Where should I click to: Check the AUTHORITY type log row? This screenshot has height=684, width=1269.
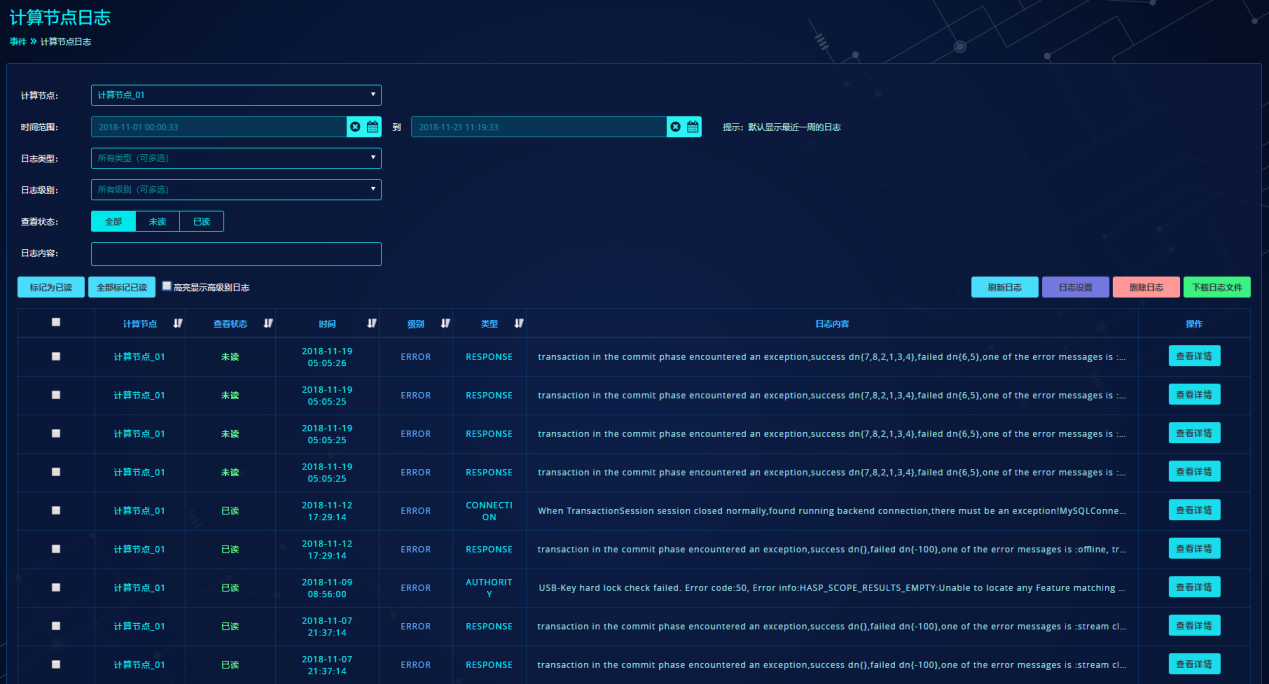[56, 587]
